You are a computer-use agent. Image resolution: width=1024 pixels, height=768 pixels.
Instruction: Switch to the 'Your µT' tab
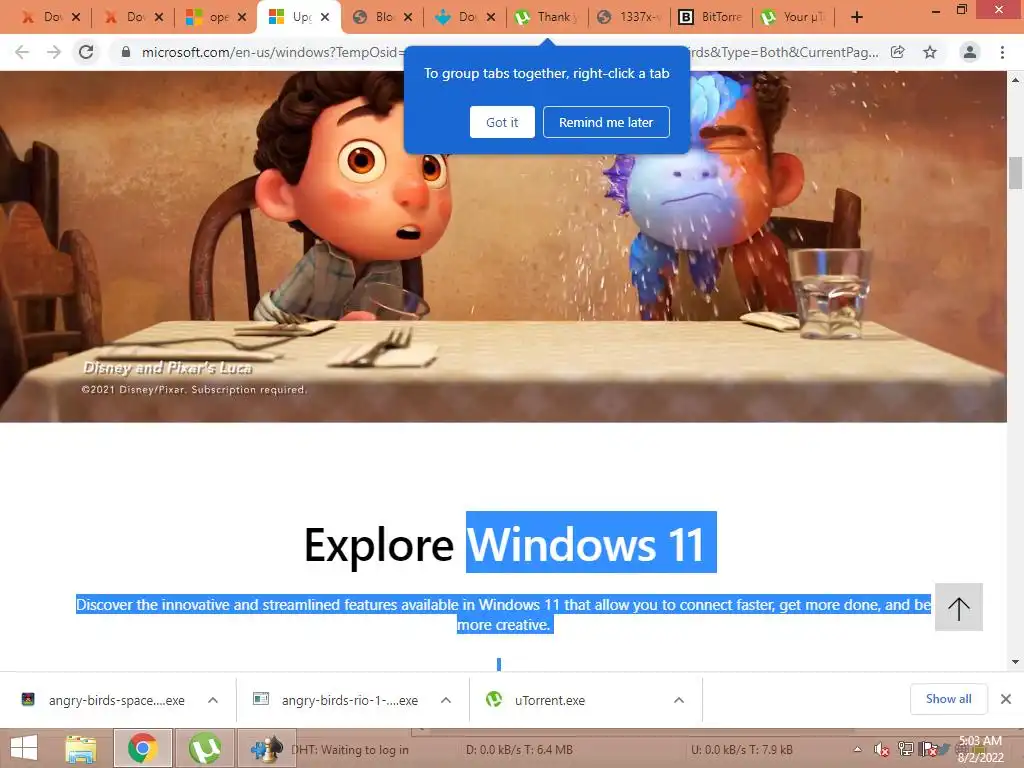(795, 17)
